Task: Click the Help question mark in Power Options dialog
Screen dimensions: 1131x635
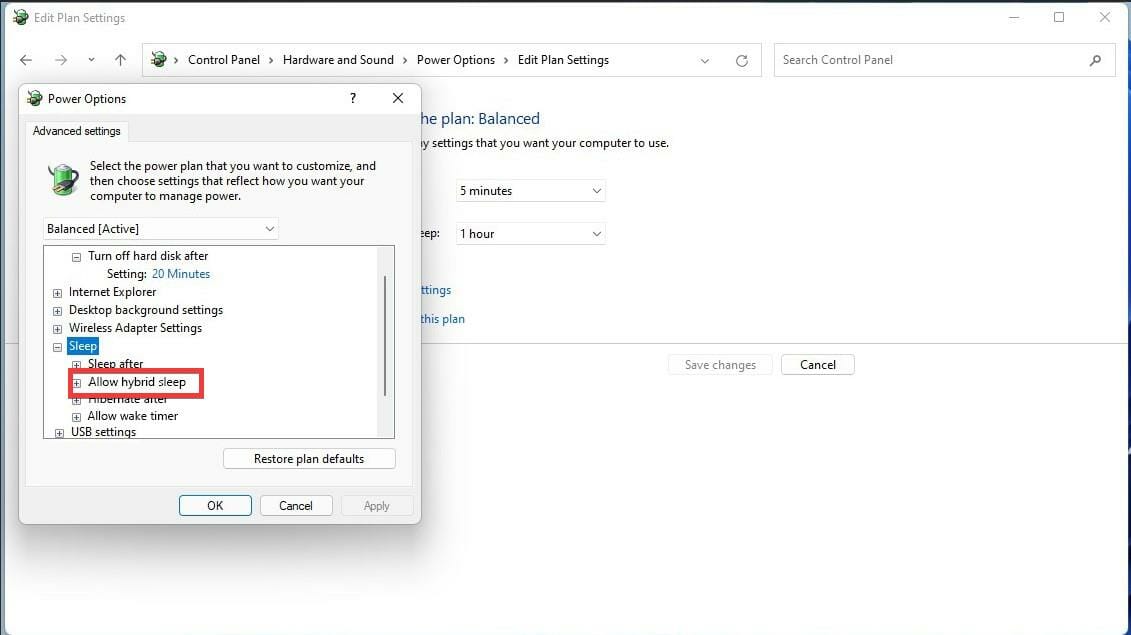Action: (352, 98)
